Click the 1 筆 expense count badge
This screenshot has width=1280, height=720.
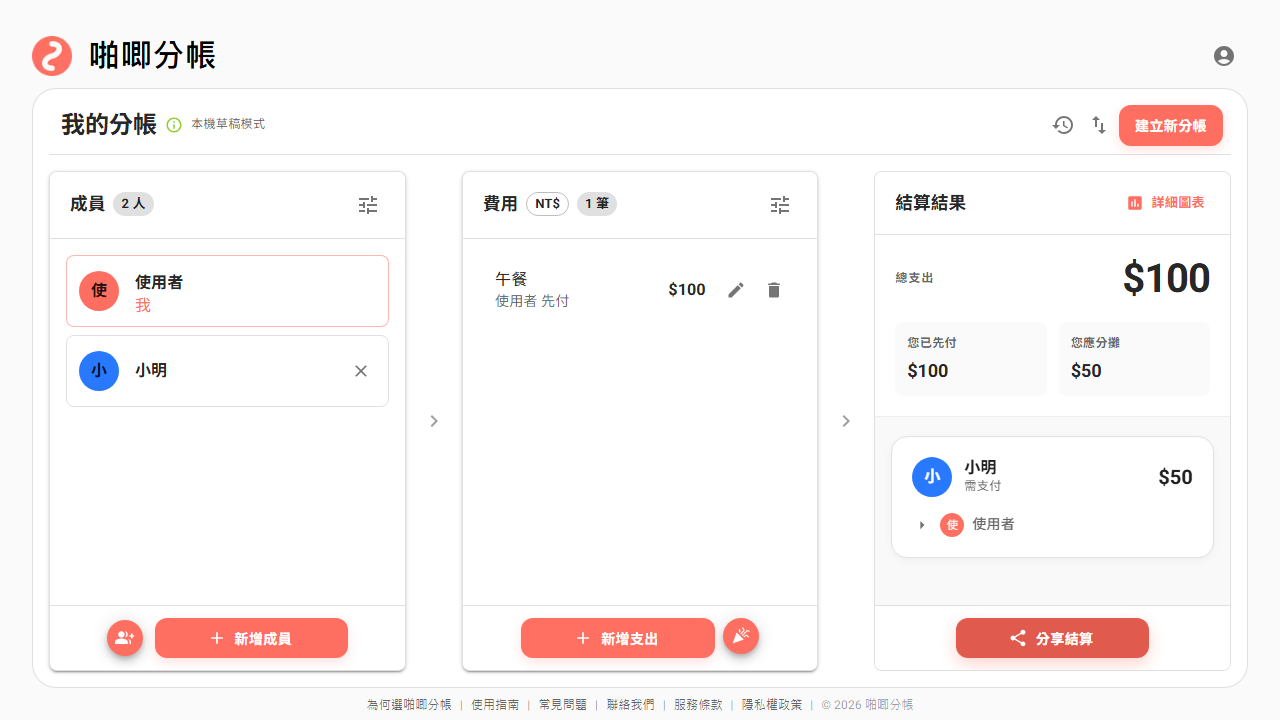point(597,204)
